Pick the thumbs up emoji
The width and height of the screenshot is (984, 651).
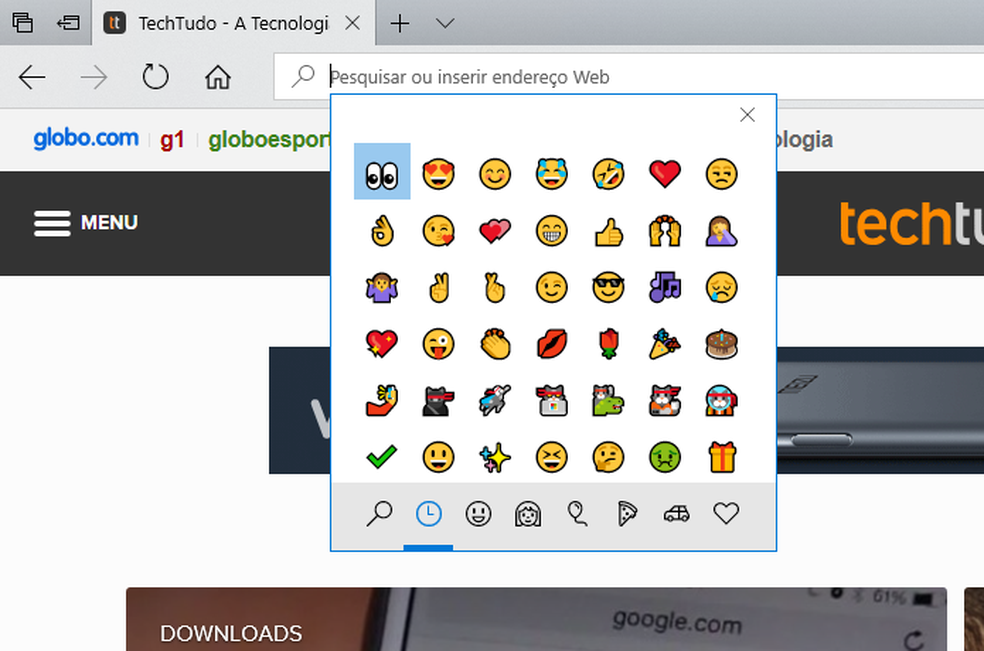(x=609, y=230)
